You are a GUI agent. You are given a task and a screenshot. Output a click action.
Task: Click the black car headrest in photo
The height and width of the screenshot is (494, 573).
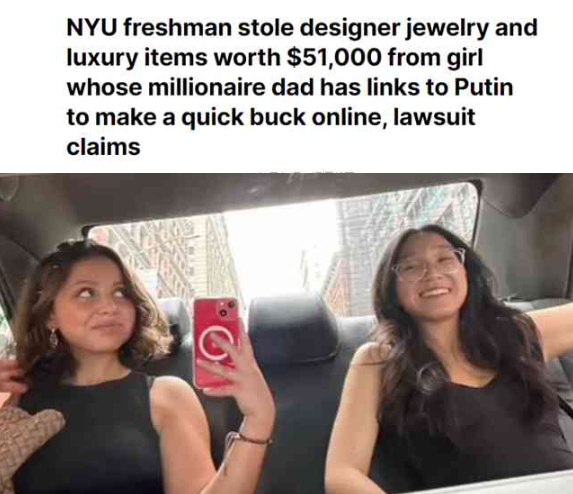pos(293,329)
